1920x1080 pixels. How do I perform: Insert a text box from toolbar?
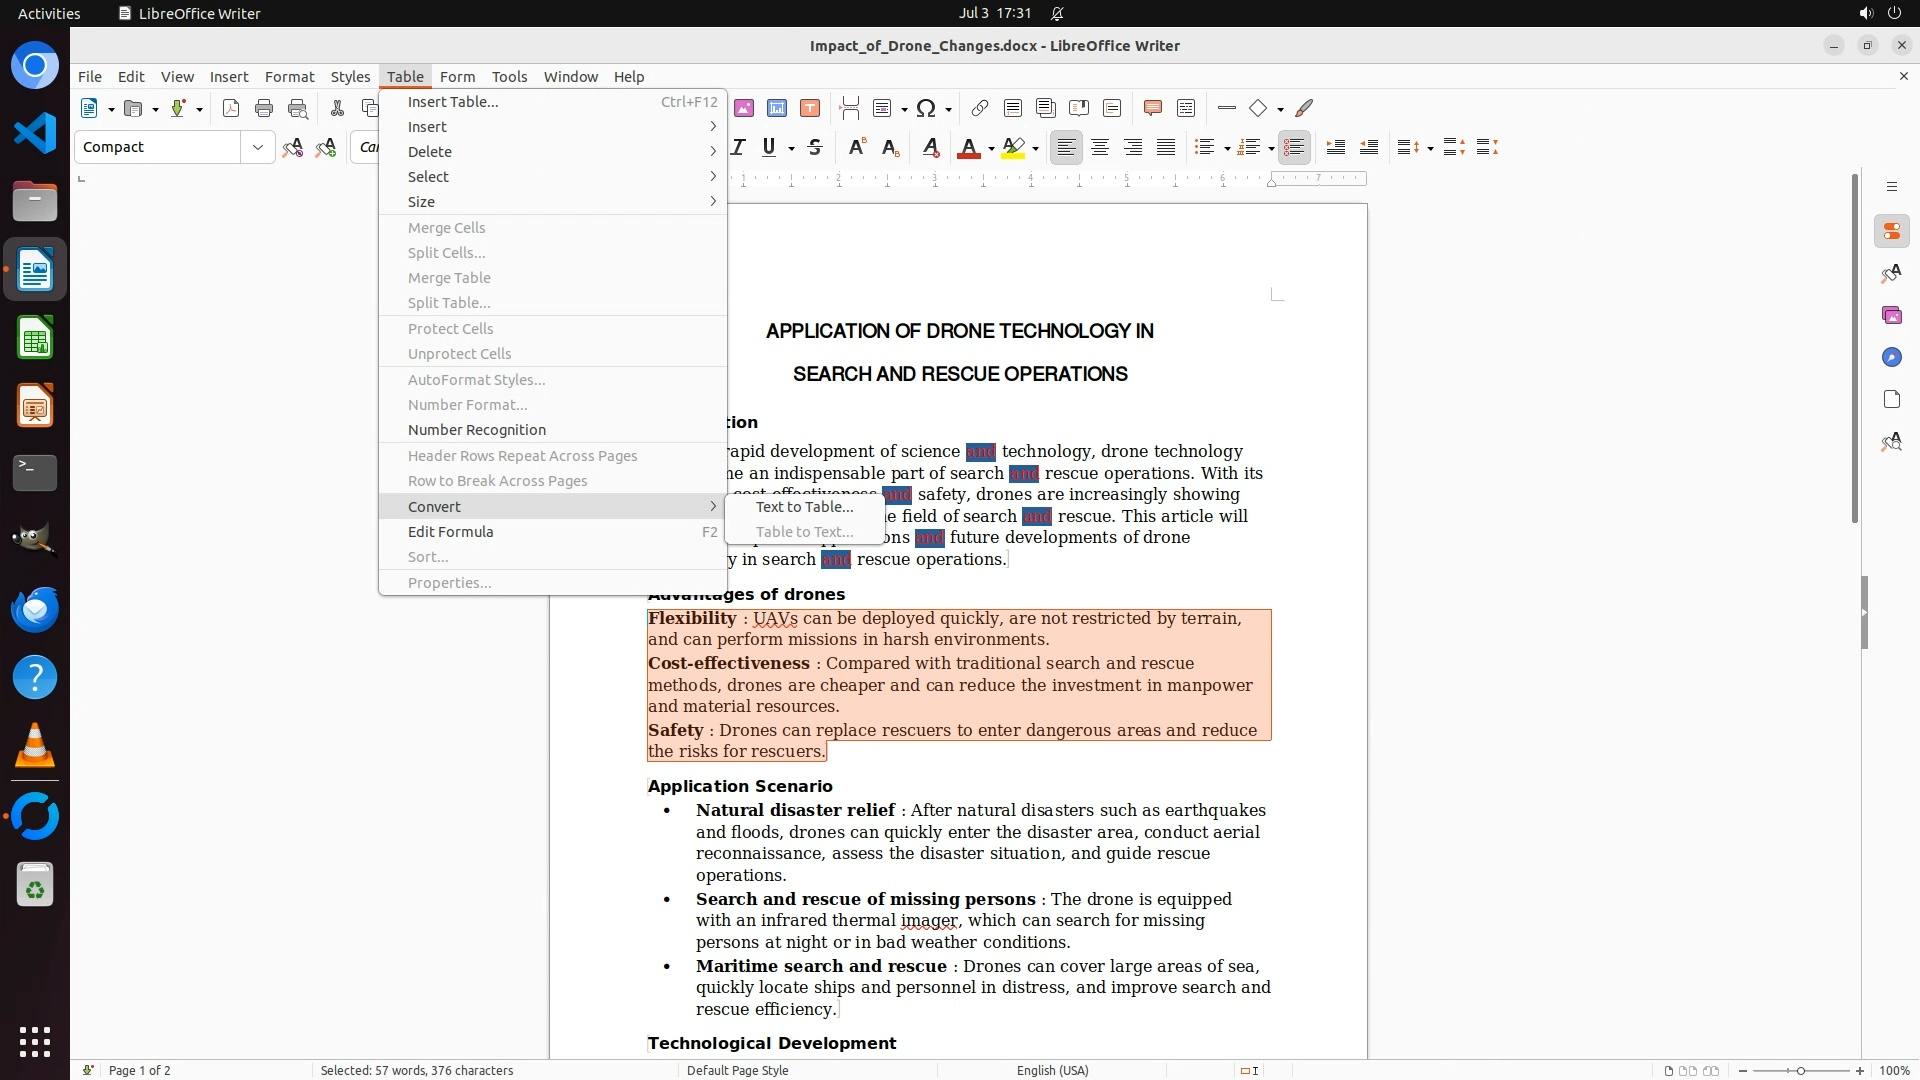coord(810,108)
